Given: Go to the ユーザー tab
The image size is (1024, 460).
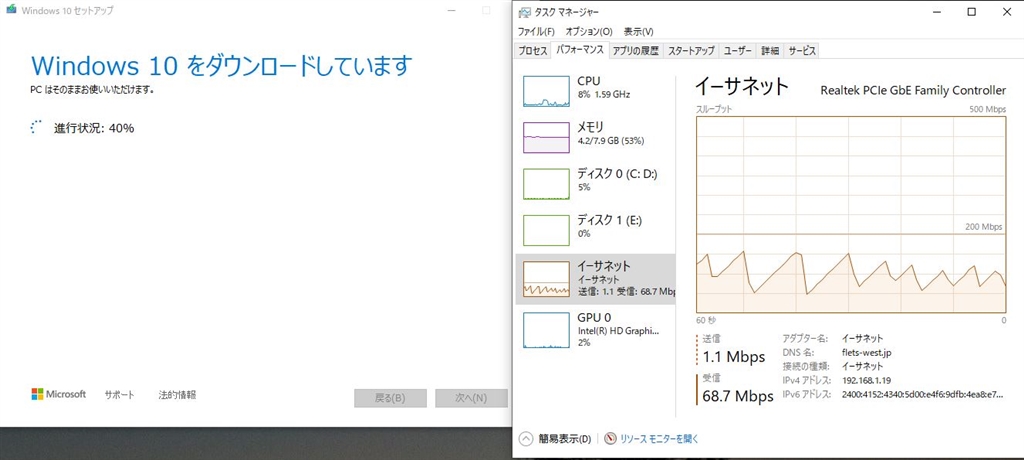Looking at the screenshot, I should 738,51.
